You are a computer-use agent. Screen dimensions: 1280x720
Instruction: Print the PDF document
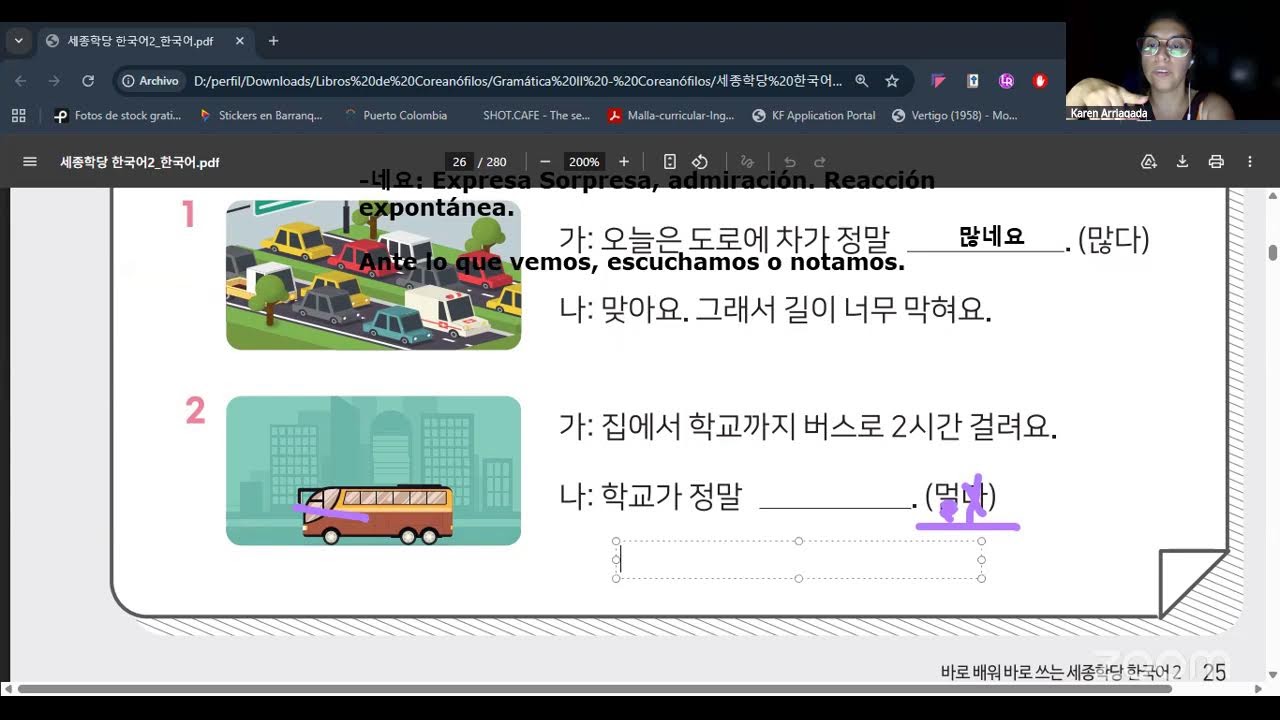tap(1216, 162)
